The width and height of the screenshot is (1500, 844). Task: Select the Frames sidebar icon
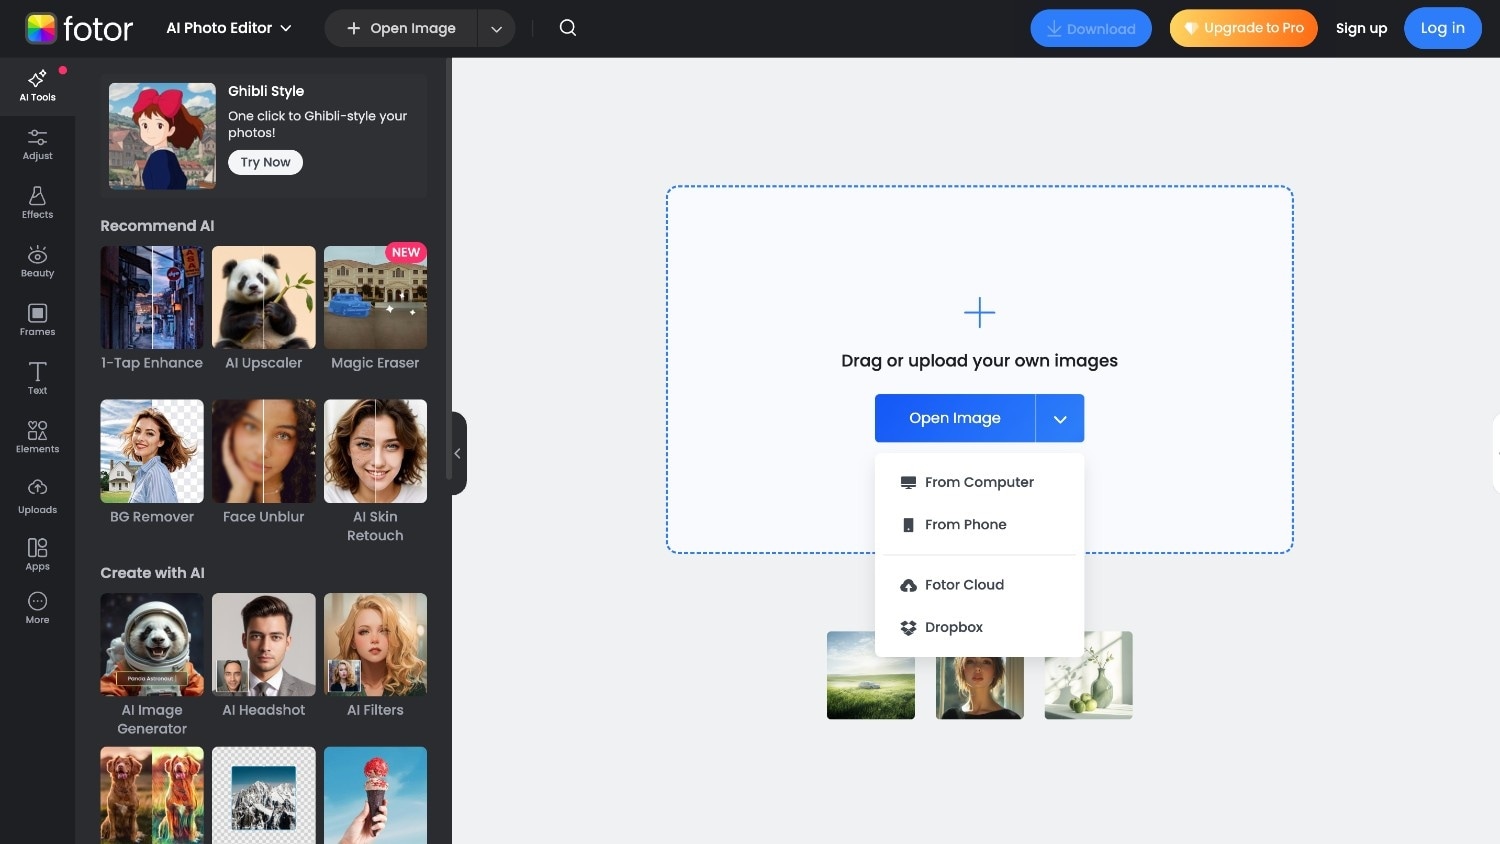click(x=37, y=320)
